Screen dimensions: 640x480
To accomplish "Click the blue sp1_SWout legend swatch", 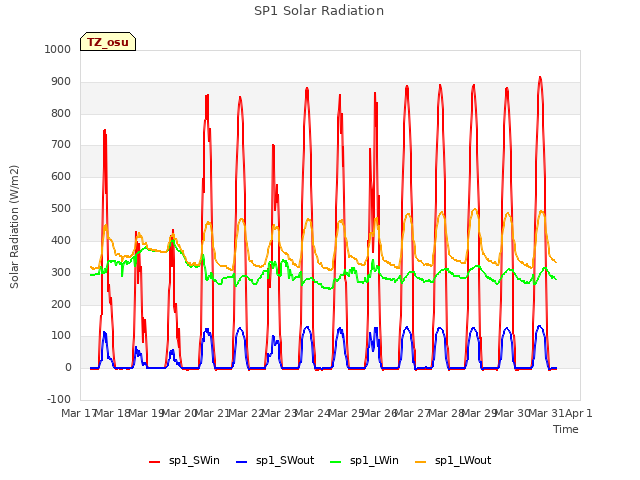I will point(242,462).
